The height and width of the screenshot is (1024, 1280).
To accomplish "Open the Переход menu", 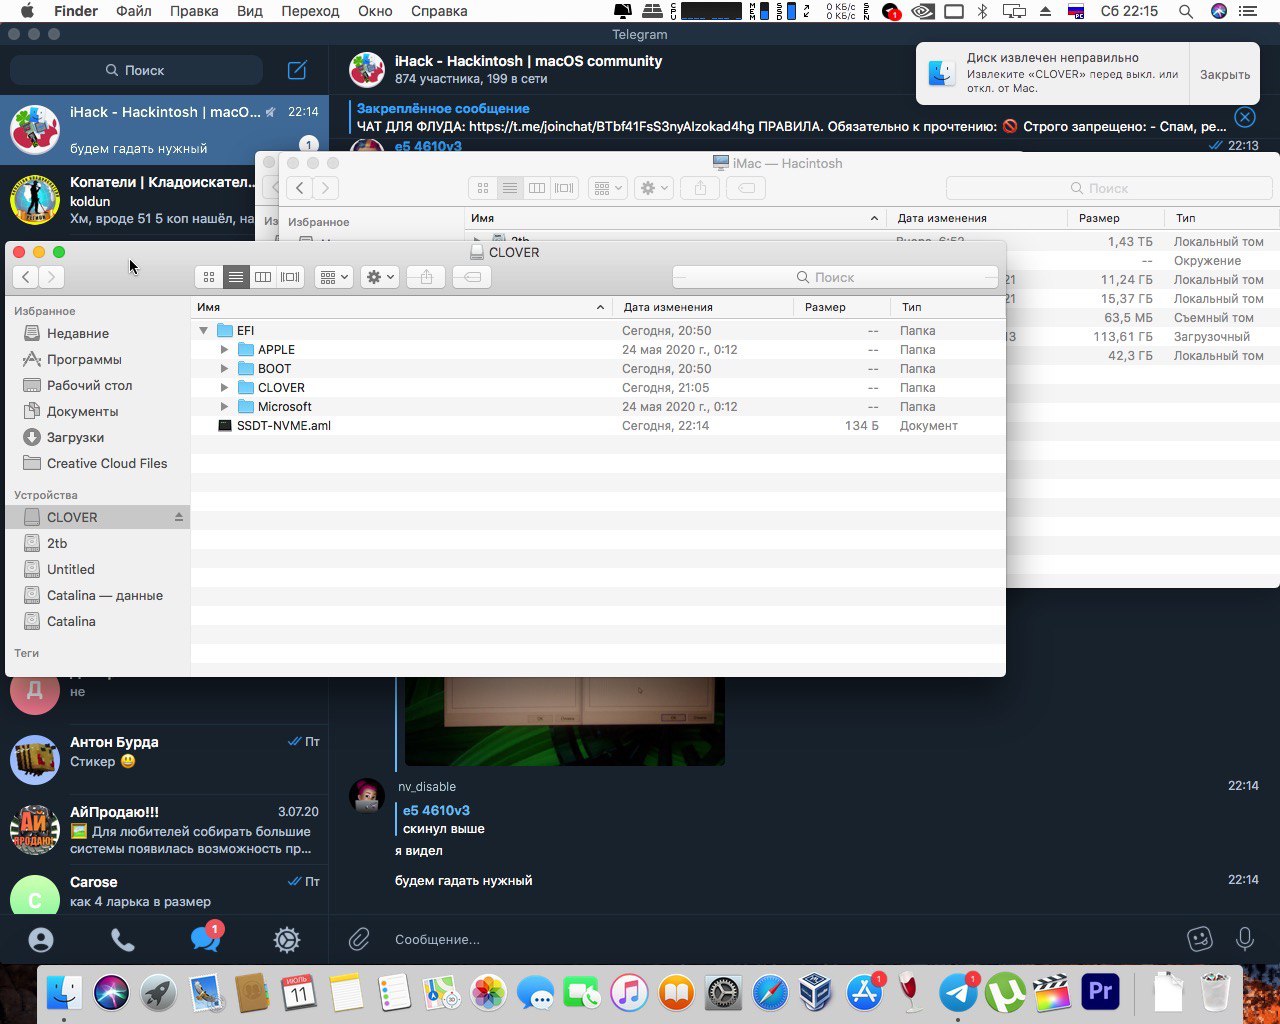I will tap(310, 11).
